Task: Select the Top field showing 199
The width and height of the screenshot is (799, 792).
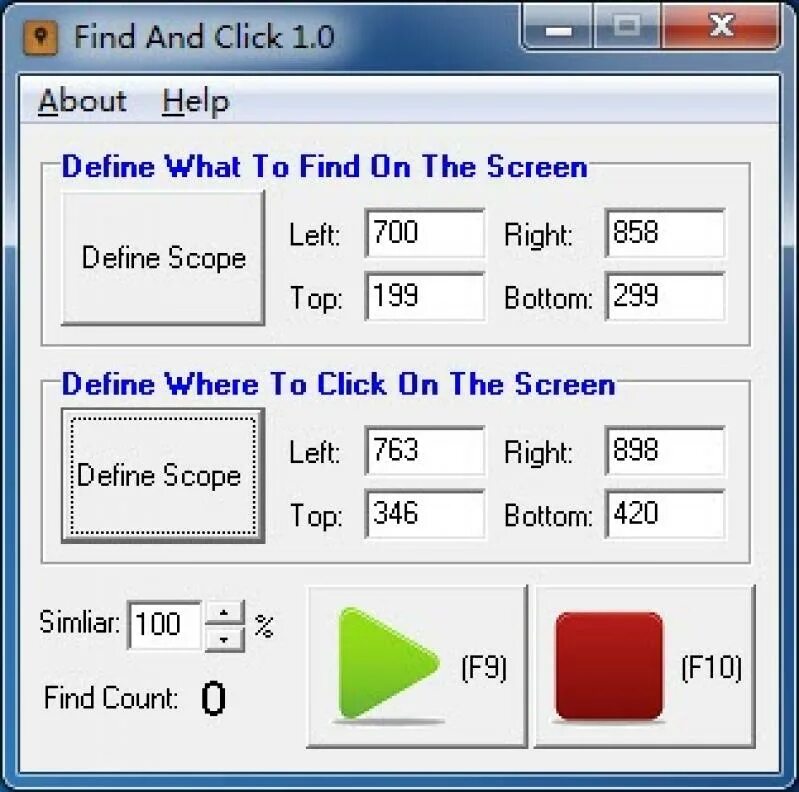Action: coord(425,296)
